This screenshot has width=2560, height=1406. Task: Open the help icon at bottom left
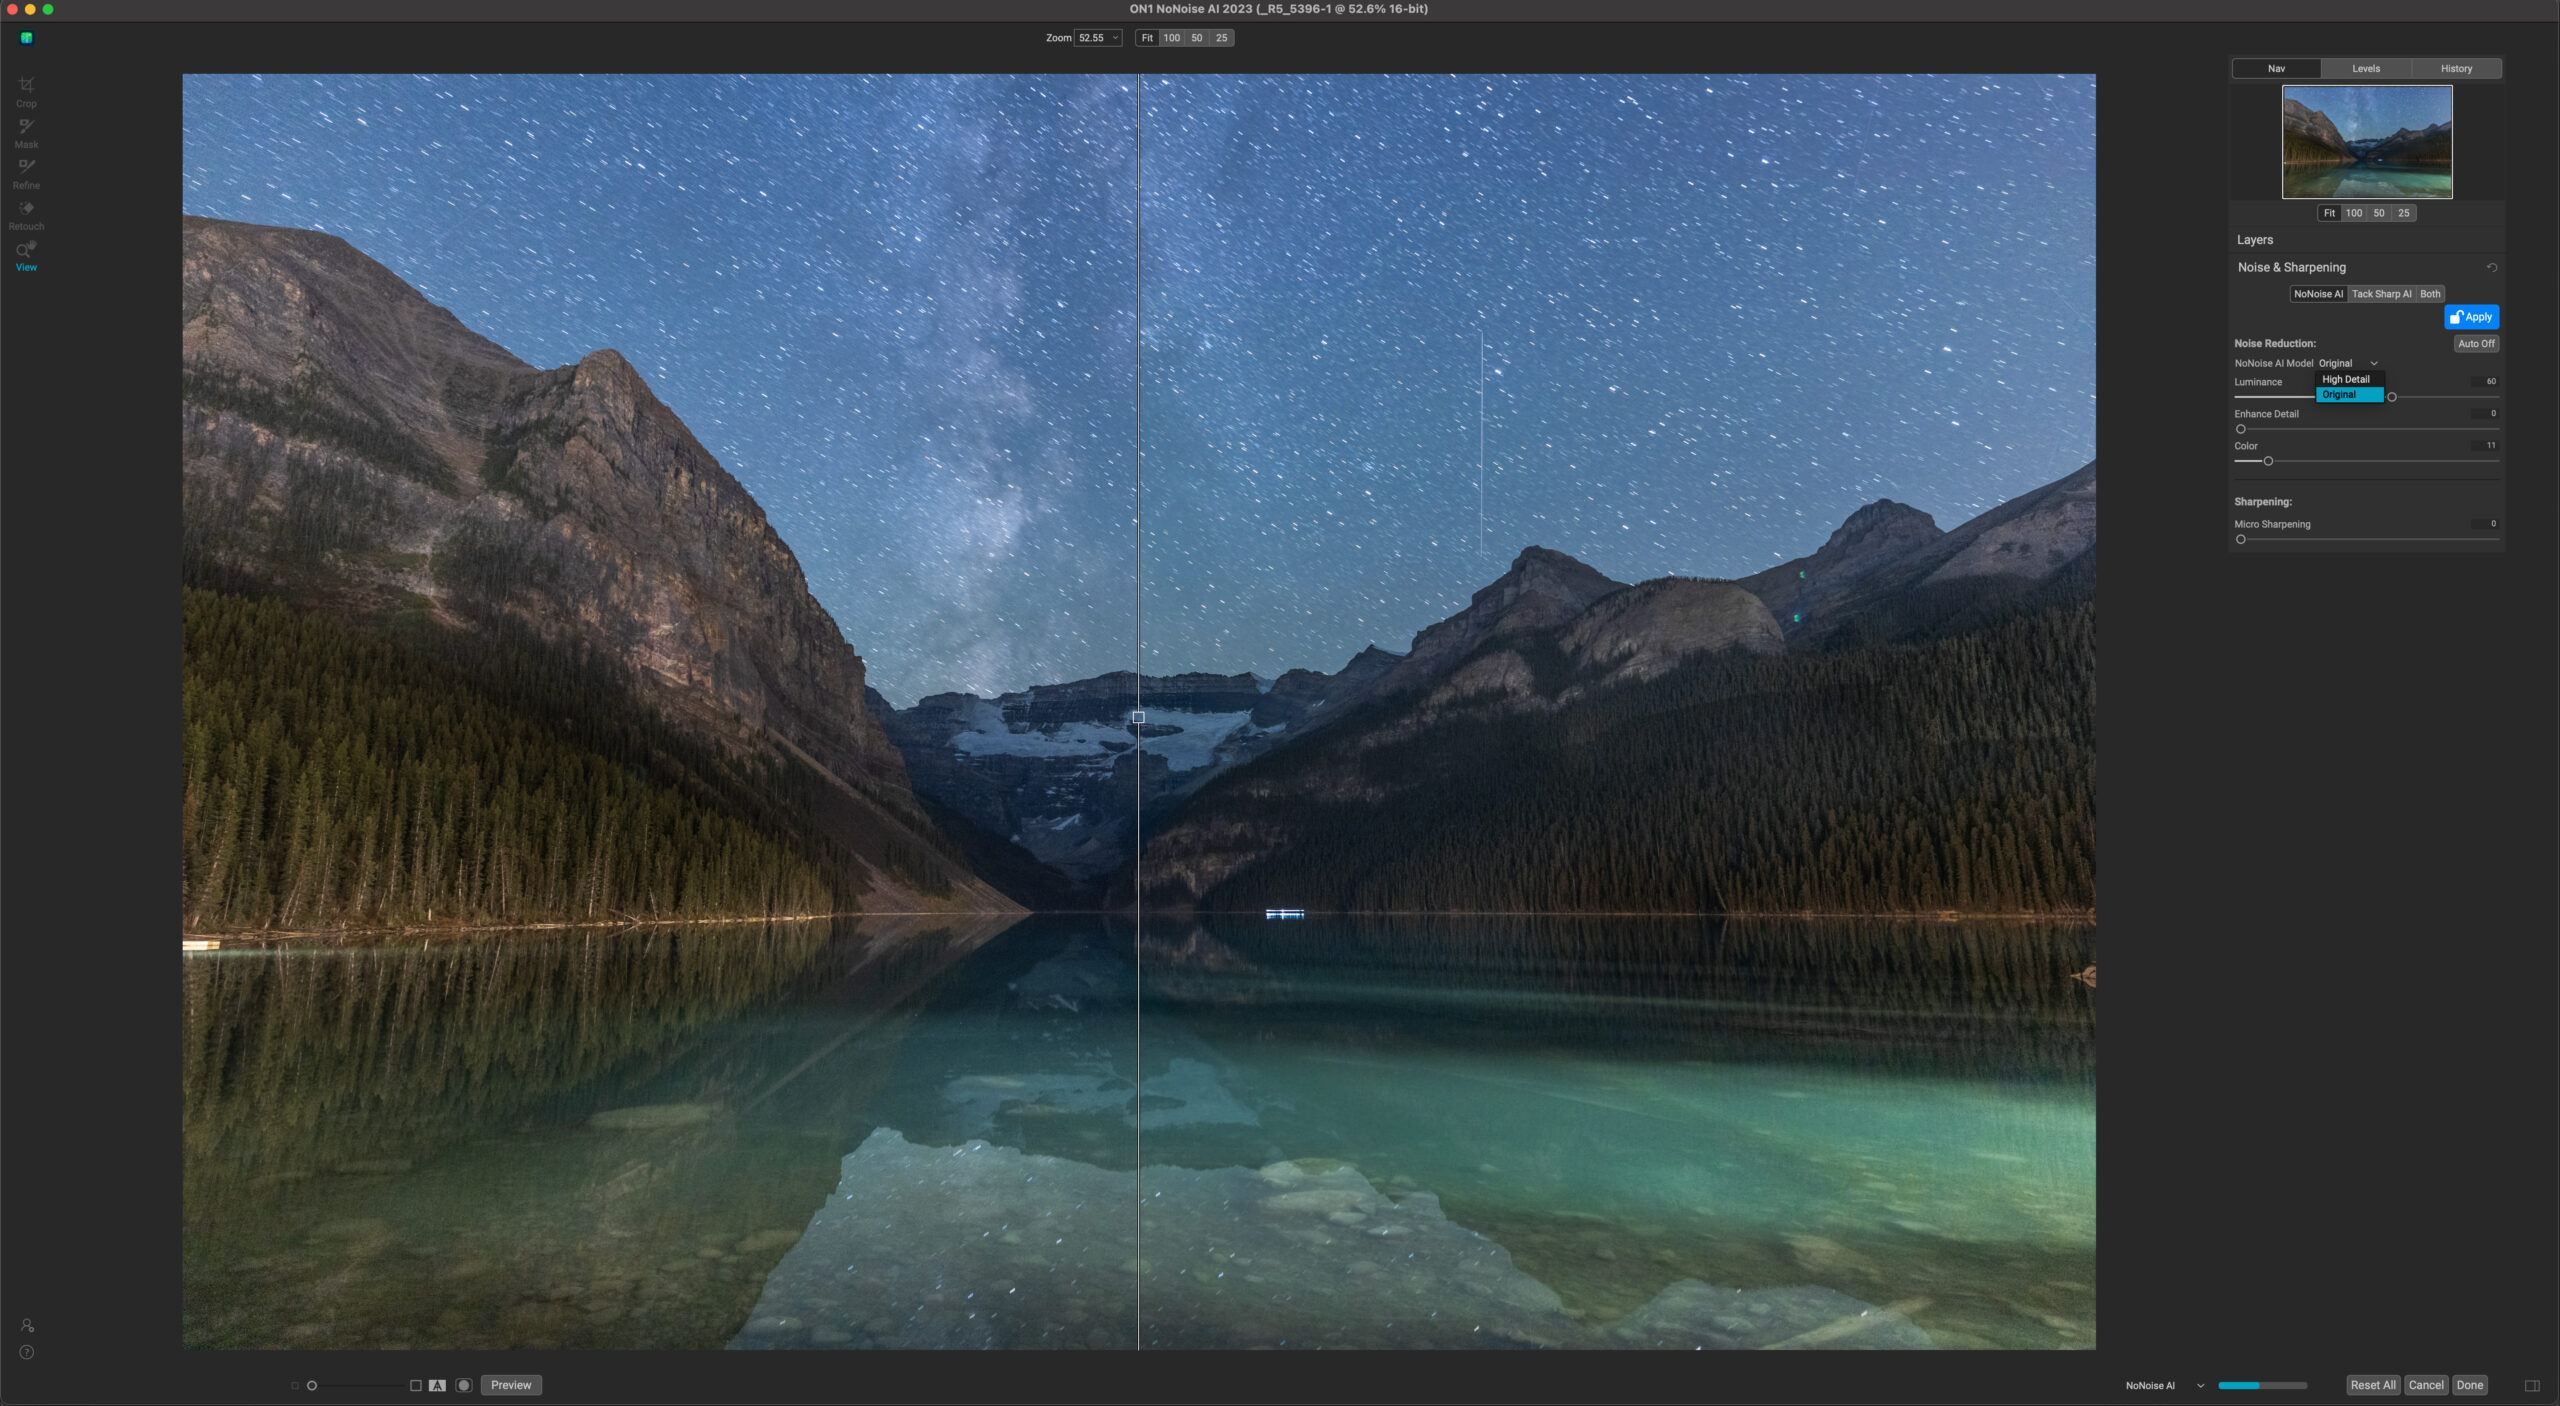(x=27, y=1352)
